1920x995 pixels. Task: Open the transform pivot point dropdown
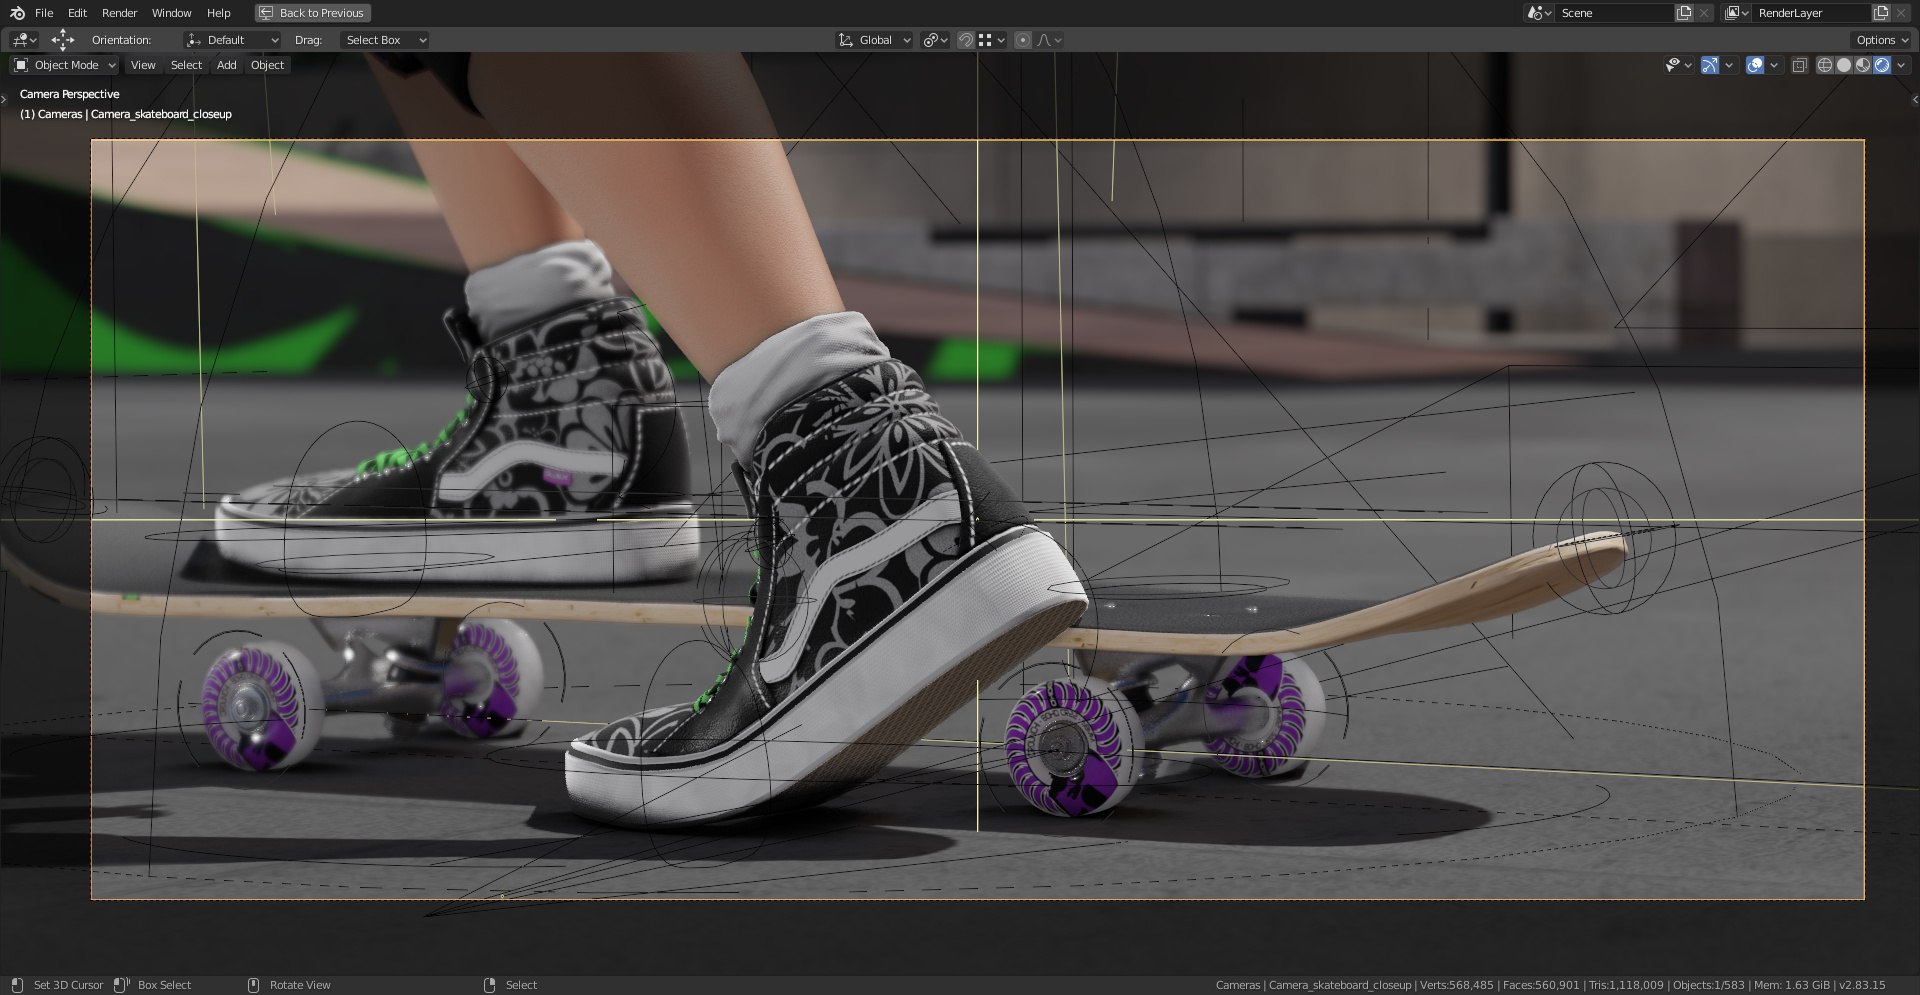coord(936,40)
